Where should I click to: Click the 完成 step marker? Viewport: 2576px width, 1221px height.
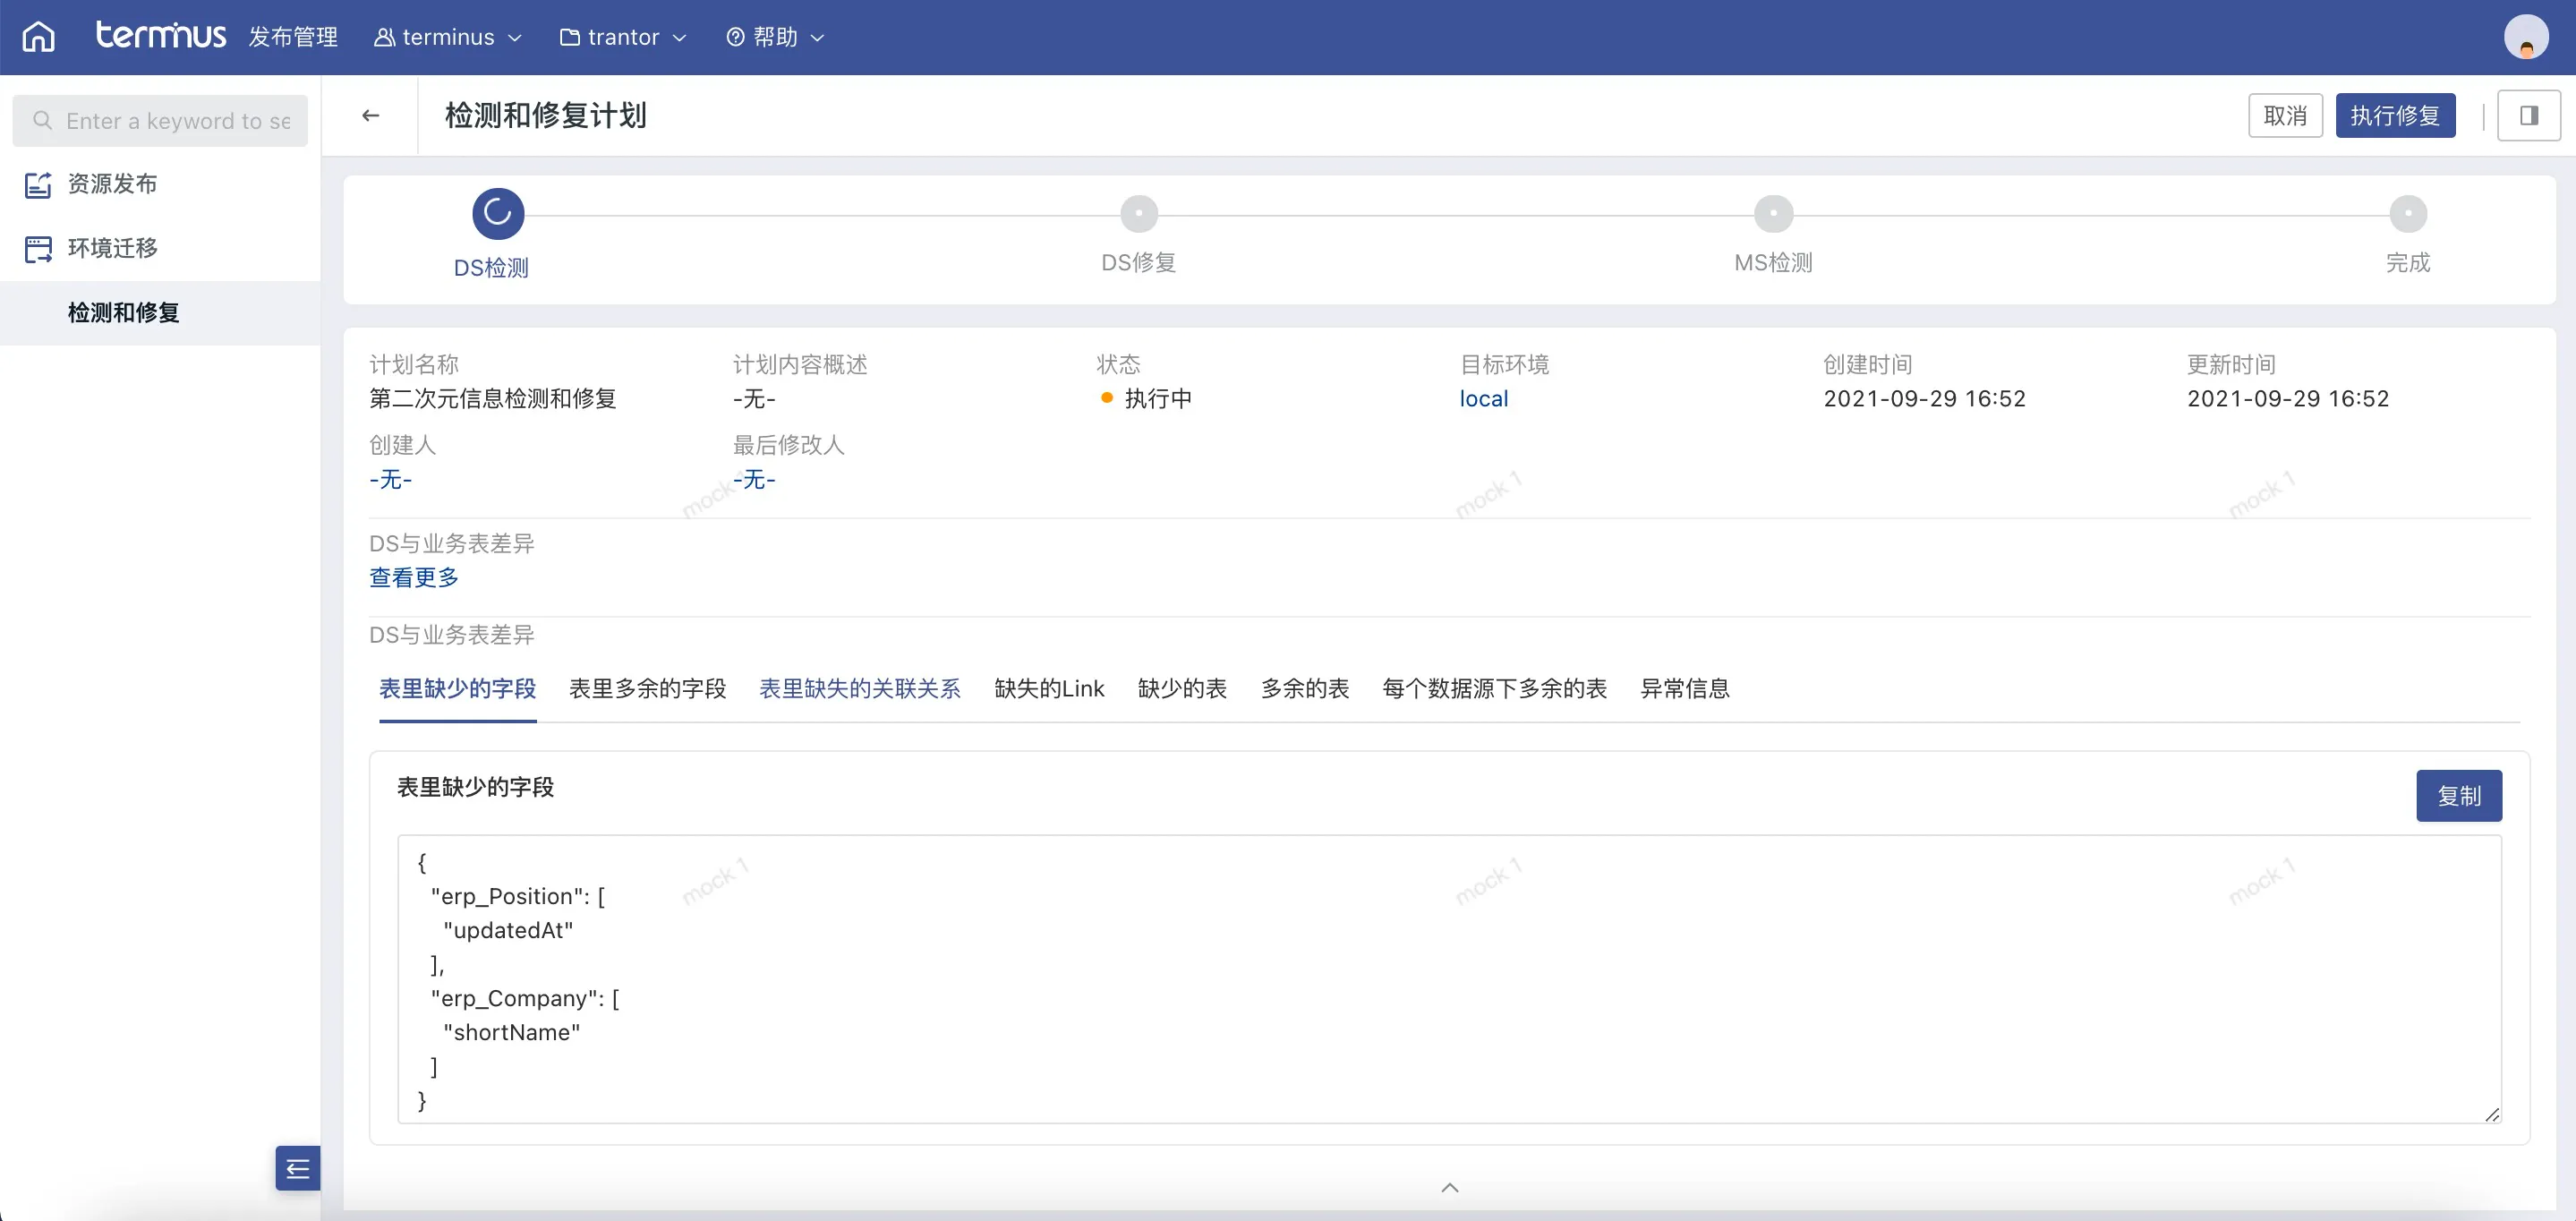[2408, 213]
